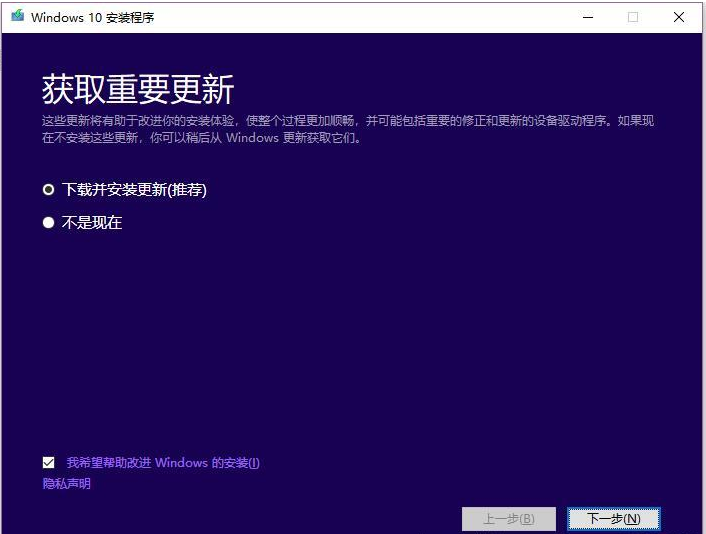Click the 获取重要更新 heading text
This screenshot has height=534, width=706.
(138, 90)
